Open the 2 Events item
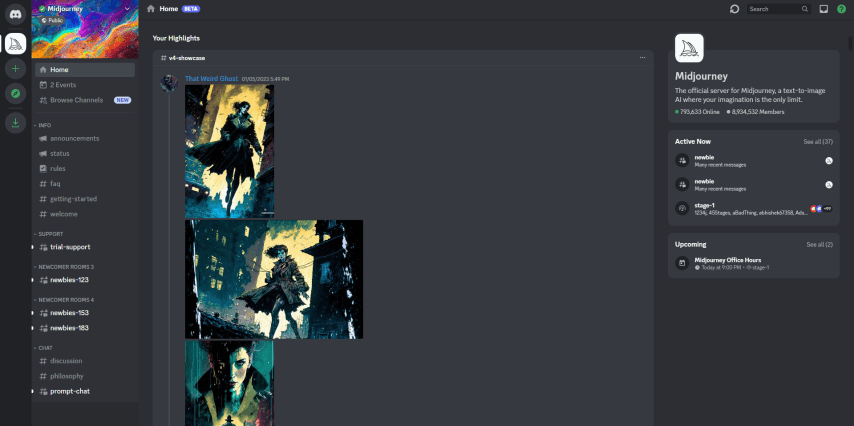The width and height of the screenshot is (854, 426). coord(66,85)
